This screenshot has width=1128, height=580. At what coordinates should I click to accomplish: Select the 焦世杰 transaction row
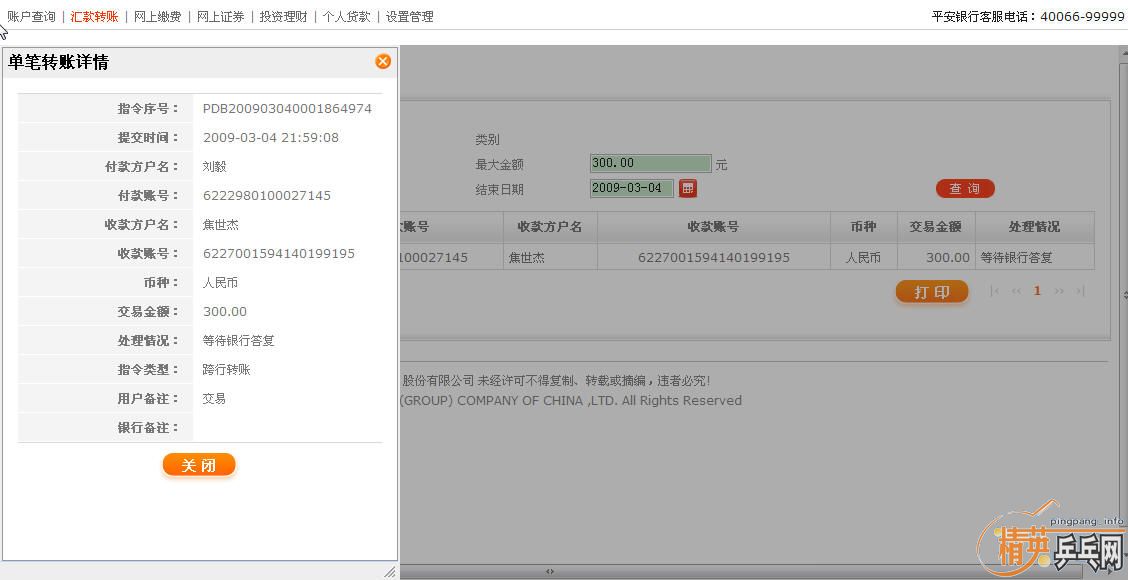point(700,256)
